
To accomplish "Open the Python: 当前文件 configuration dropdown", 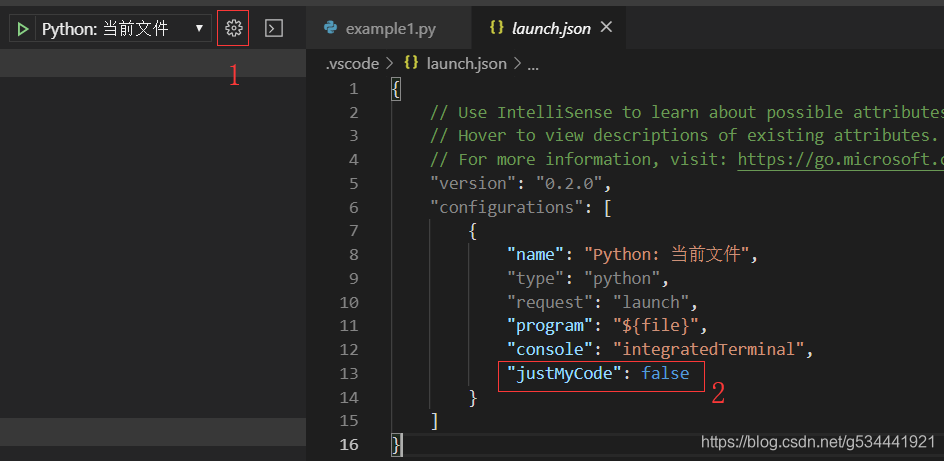I will tap(124, 28).
